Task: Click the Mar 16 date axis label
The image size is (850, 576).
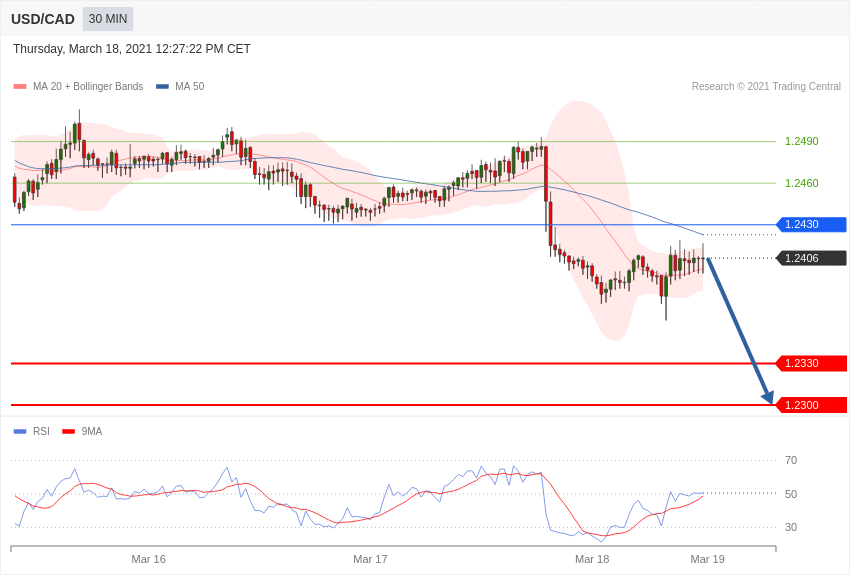Action: click(x=149, y=559)
